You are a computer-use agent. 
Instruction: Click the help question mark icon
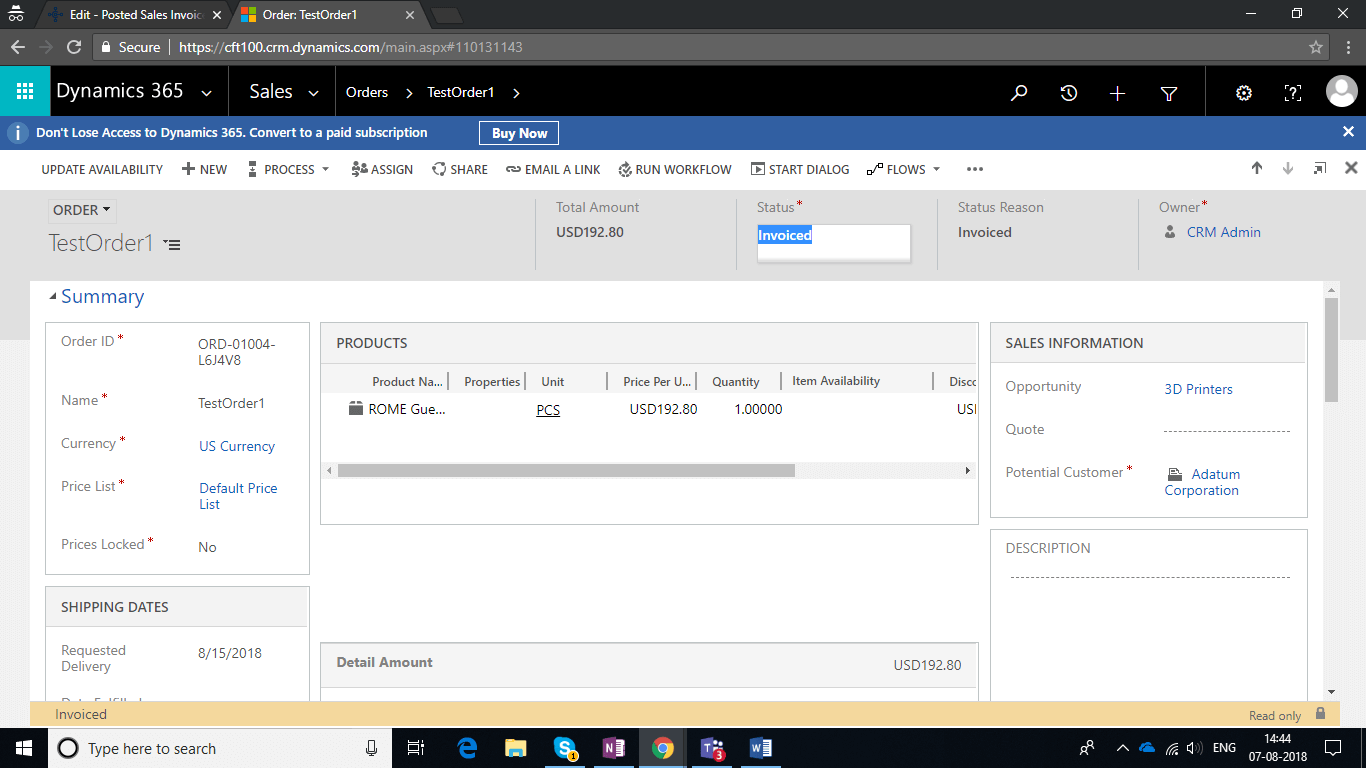pos(1293,93)
